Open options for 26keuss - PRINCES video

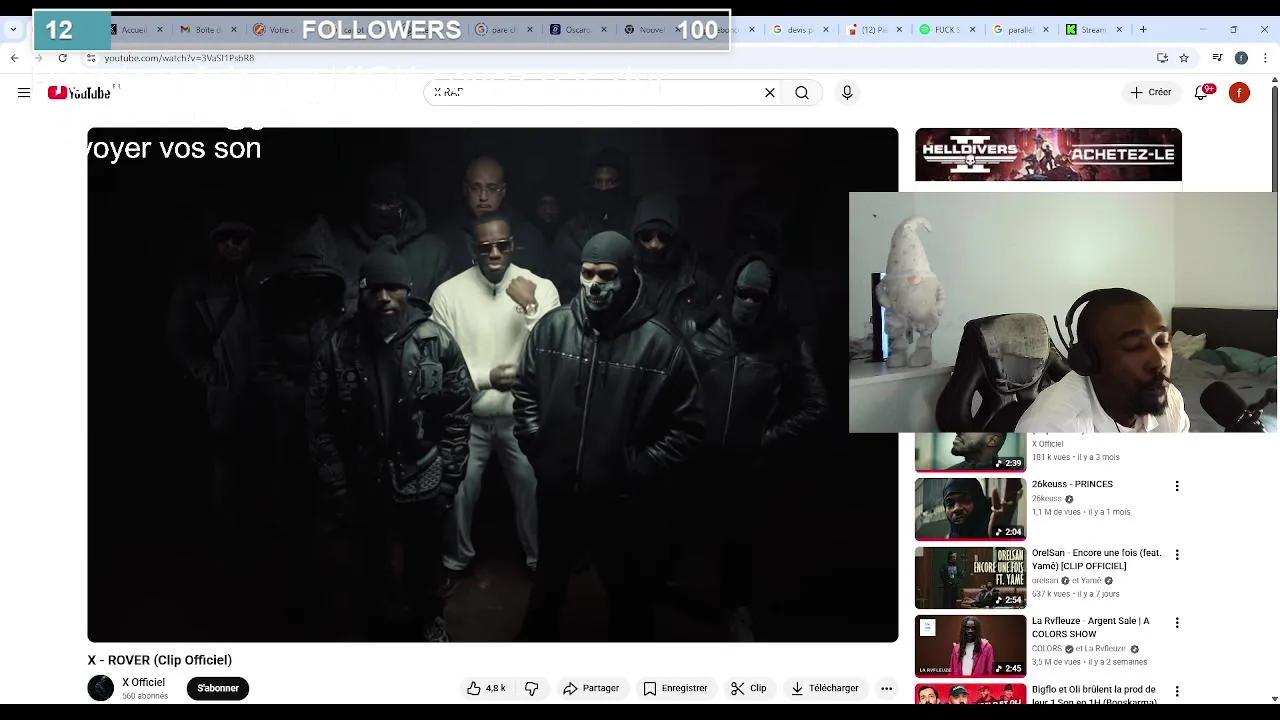[1177, 486]
